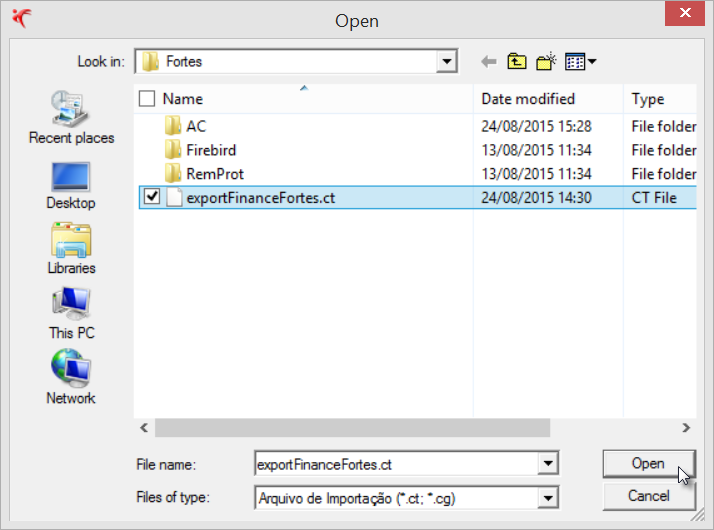Sort by Date modified column

pos(528,99)
